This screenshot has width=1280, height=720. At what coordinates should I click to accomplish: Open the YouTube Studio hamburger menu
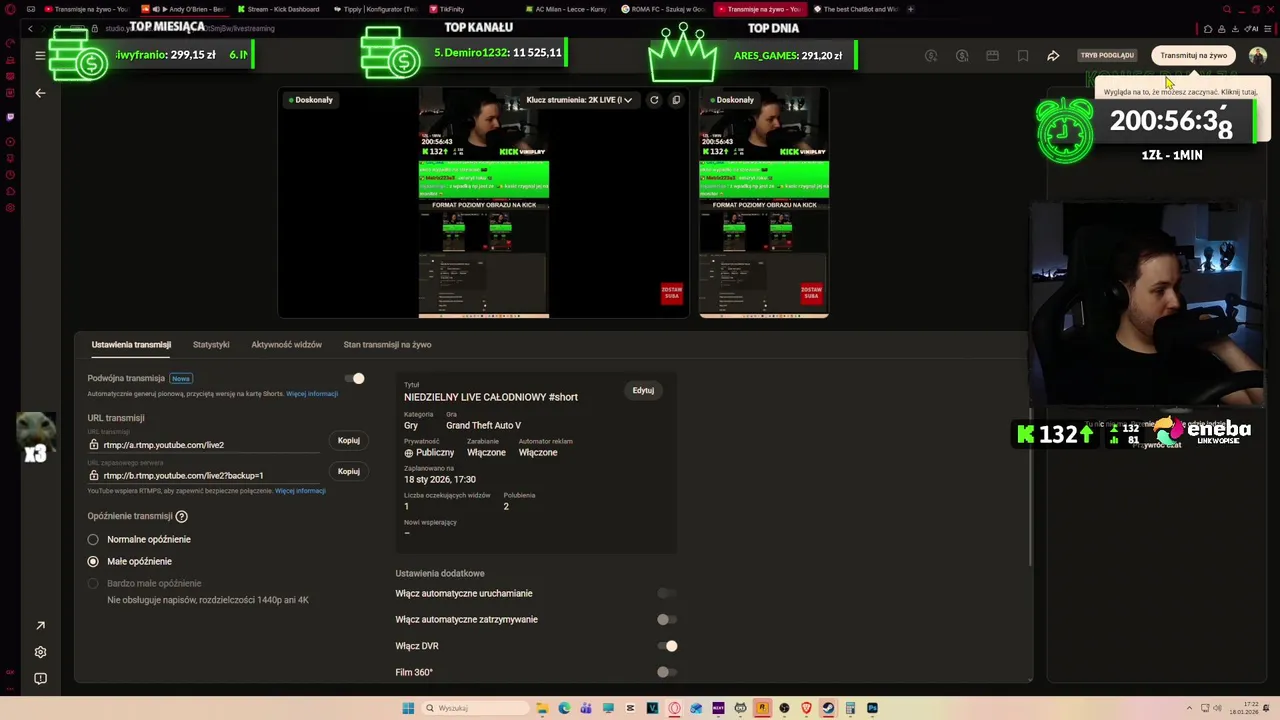point(40,56)
